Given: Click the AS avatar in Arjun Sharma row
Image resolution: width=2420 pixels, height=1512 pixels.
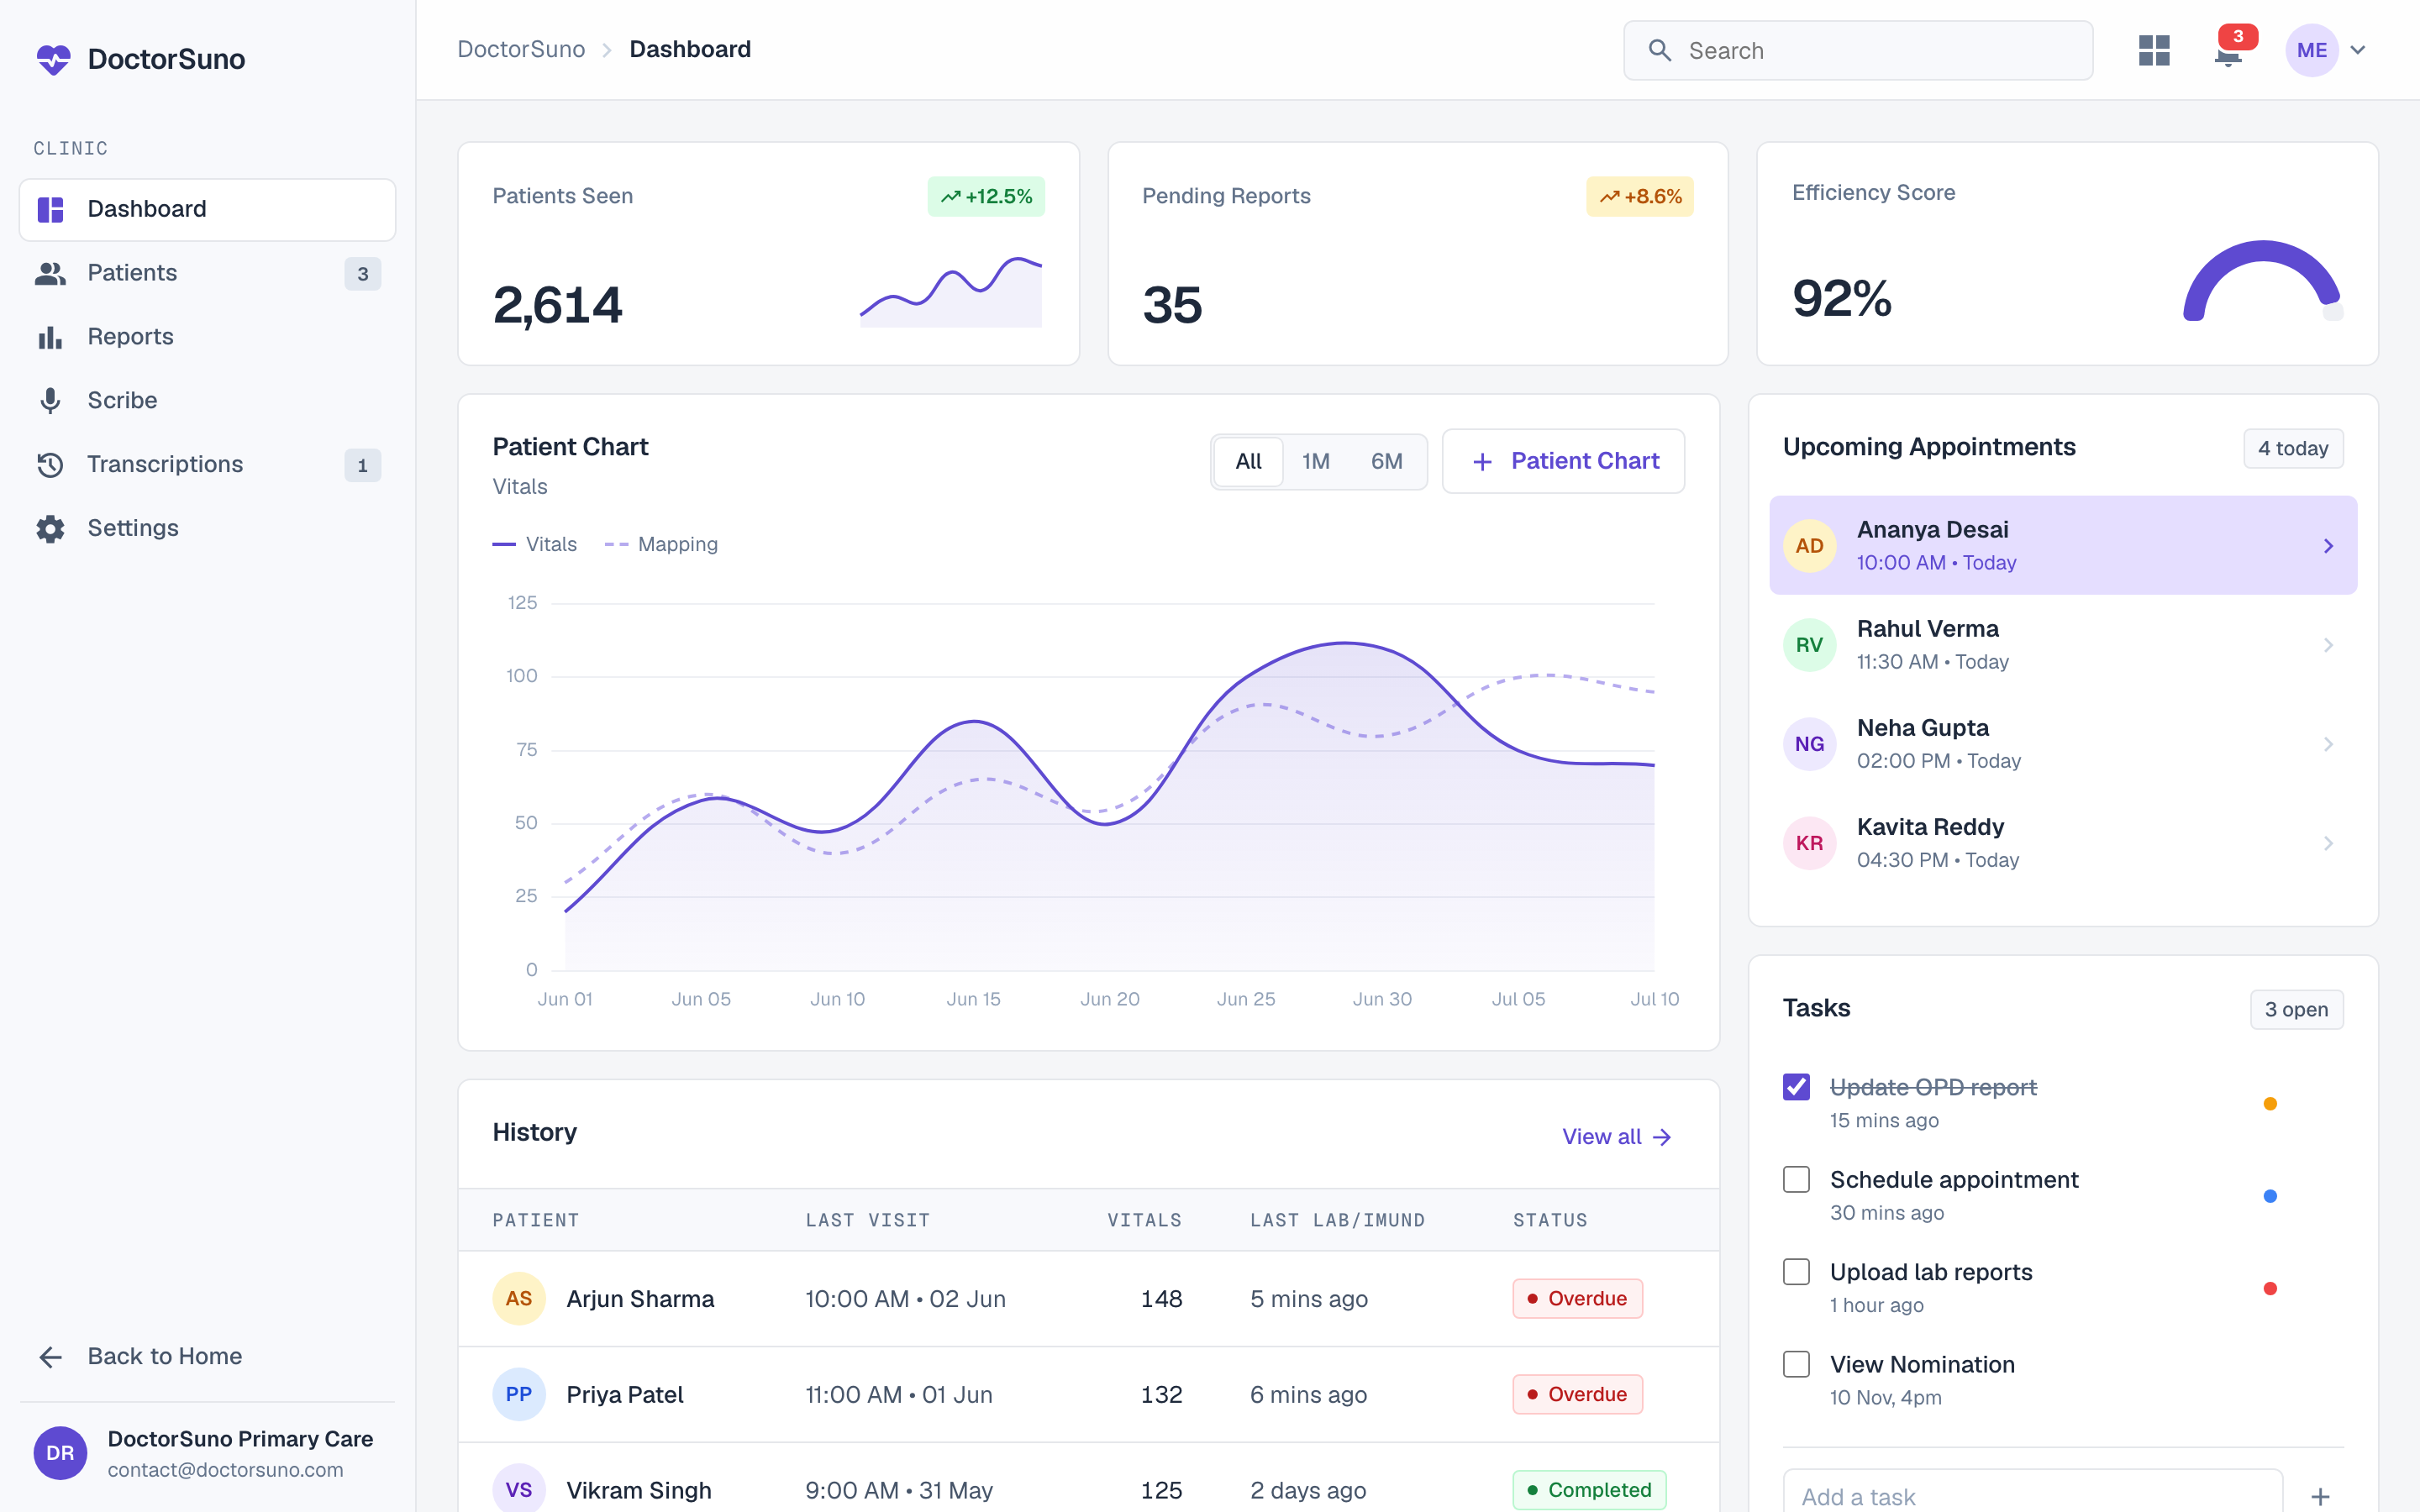Looking at the screenshot, I should (518, 1299).
